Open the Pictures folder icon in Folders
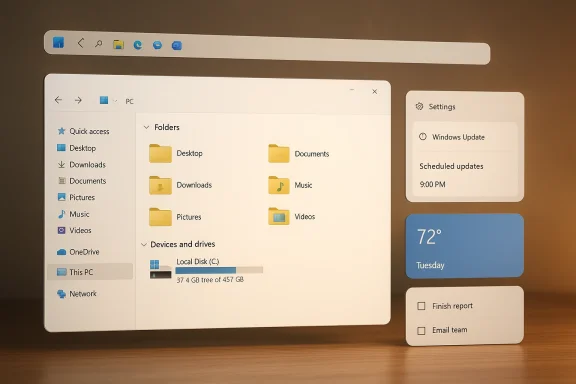The image size is (576, 384). [160, 217]
